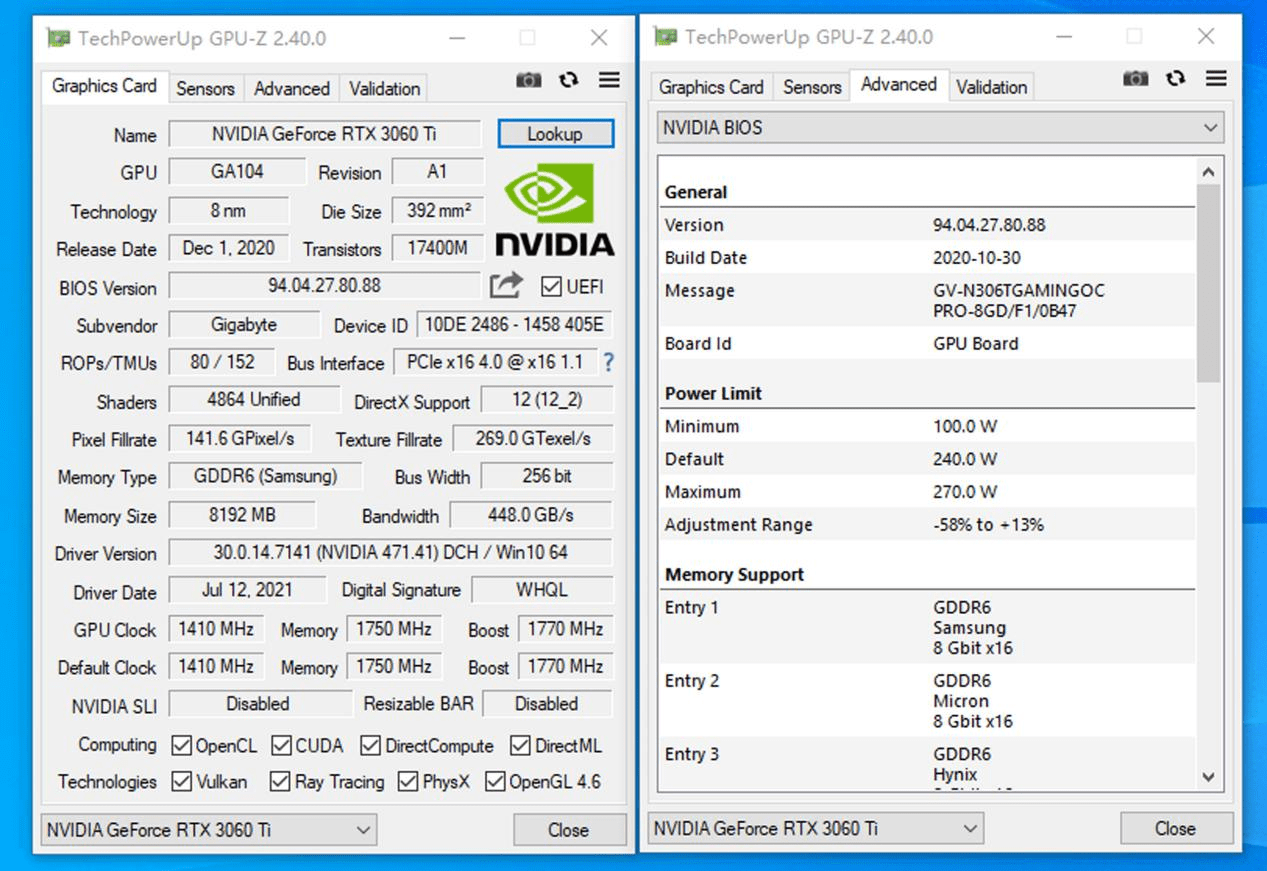Toggle the Ray Tracing checkbox
Image resolution: width=1267 pixels, height=871 pixels.
(x=281, y=782)
